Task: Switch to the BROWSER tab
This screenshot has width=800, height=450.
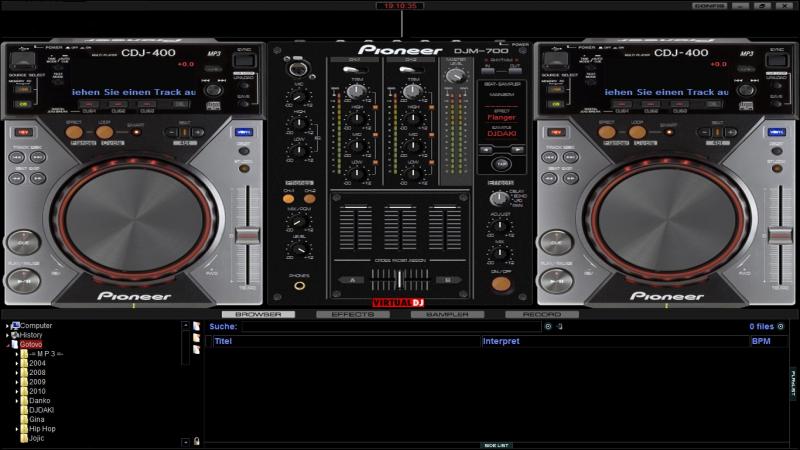Action: click(258, 314)
